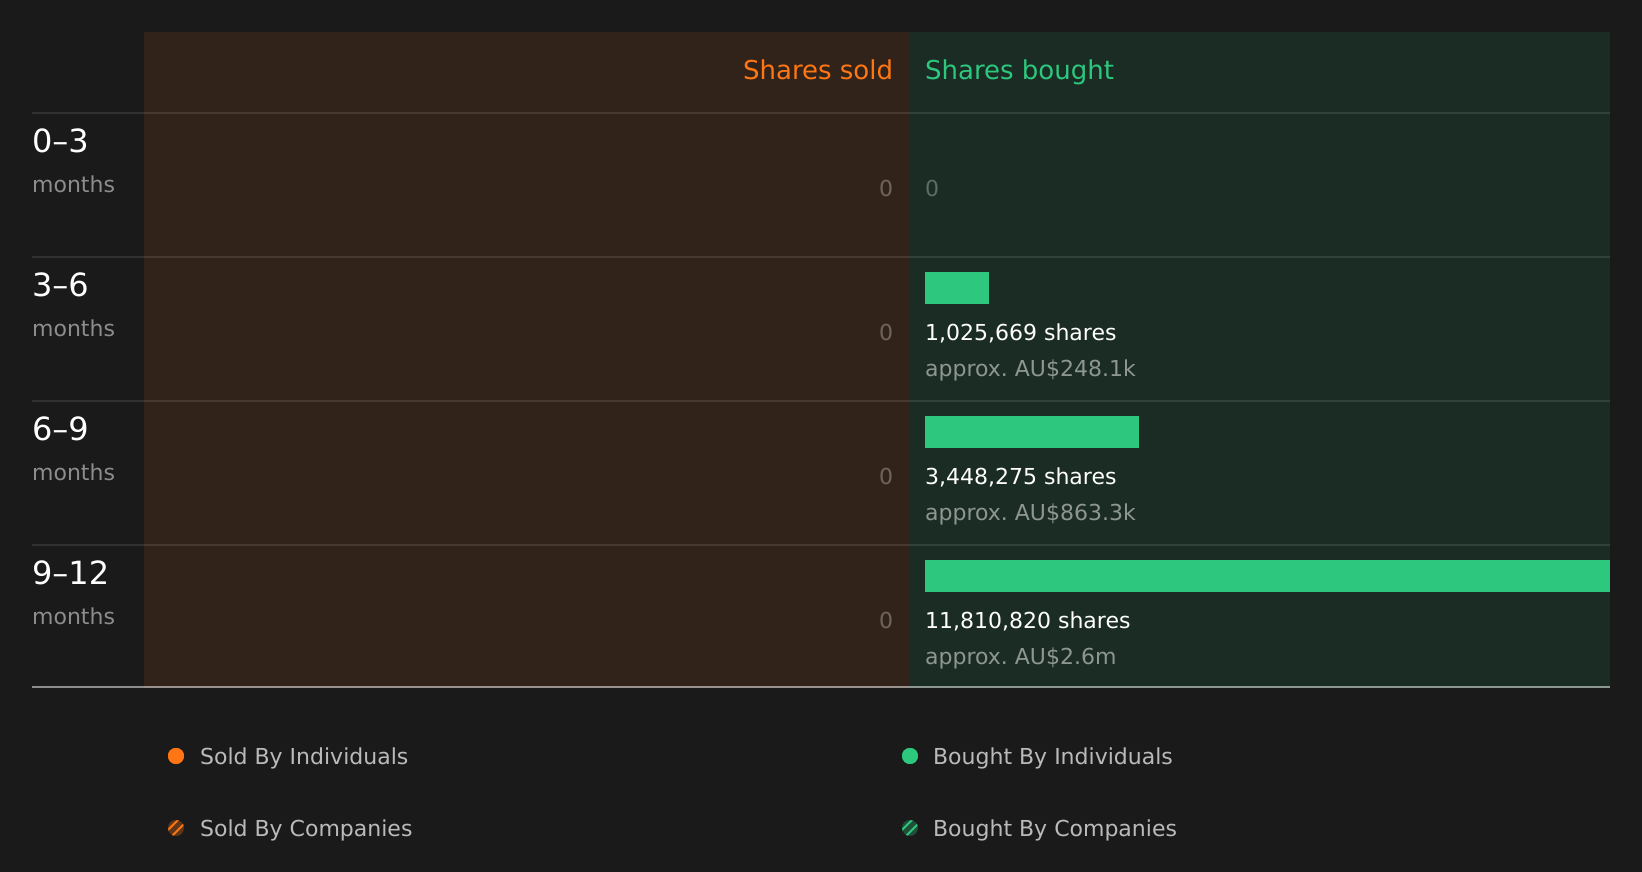Click the approx. AU$2.6m value
Image resolution: width=1642 pixels, height=872 pixels.
point(1020,657)
